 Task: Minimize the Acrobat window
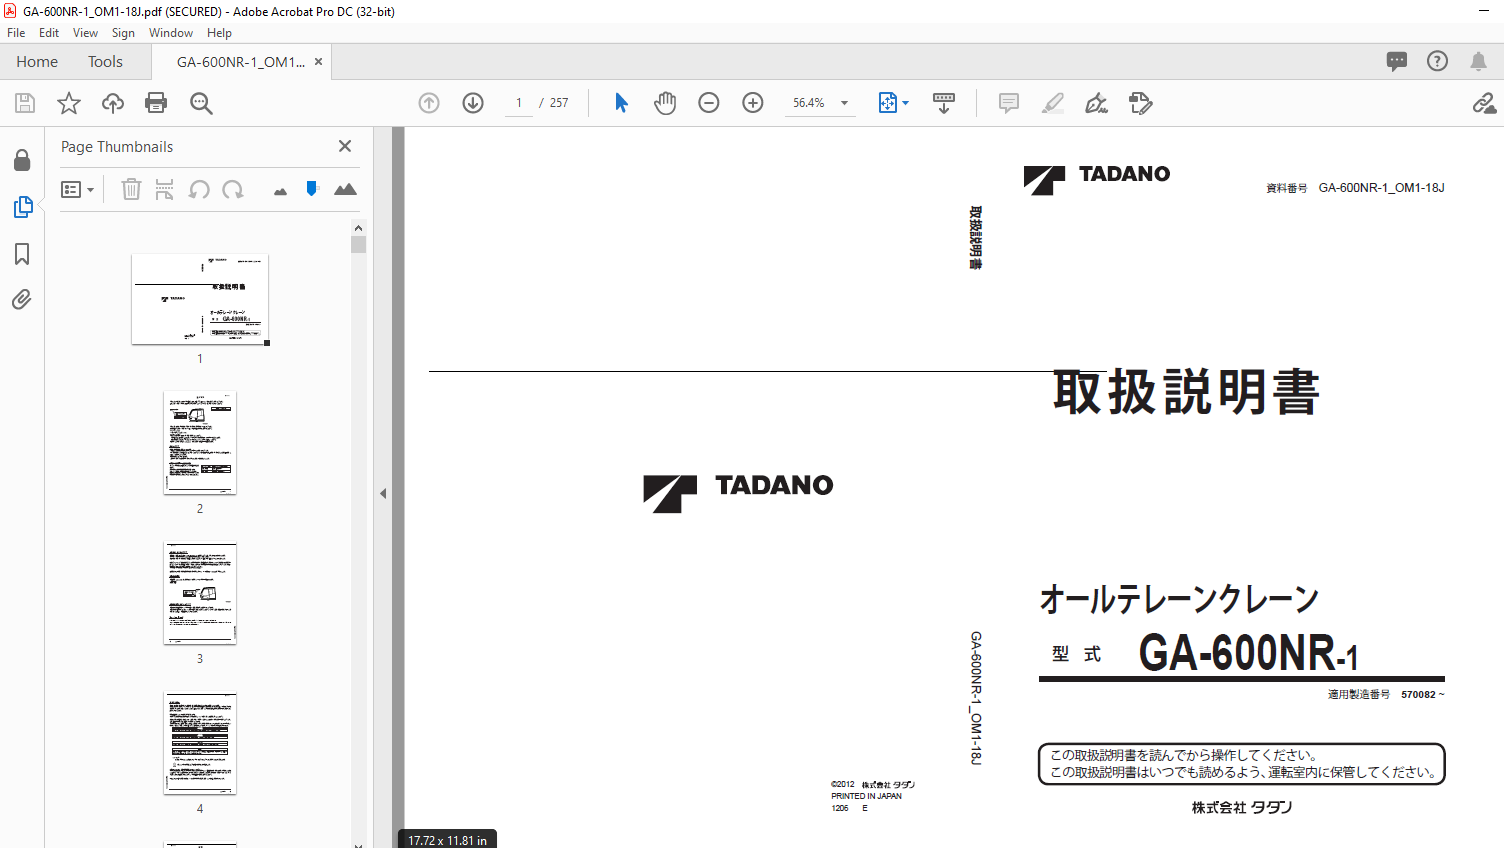click(1484, 11)
